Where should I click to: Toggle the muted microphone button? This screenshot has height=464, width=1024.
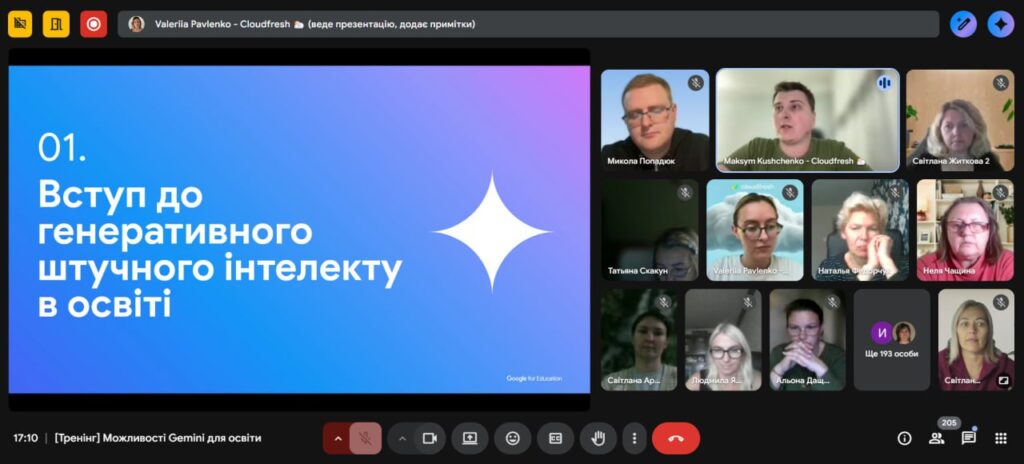click(366, 438)
